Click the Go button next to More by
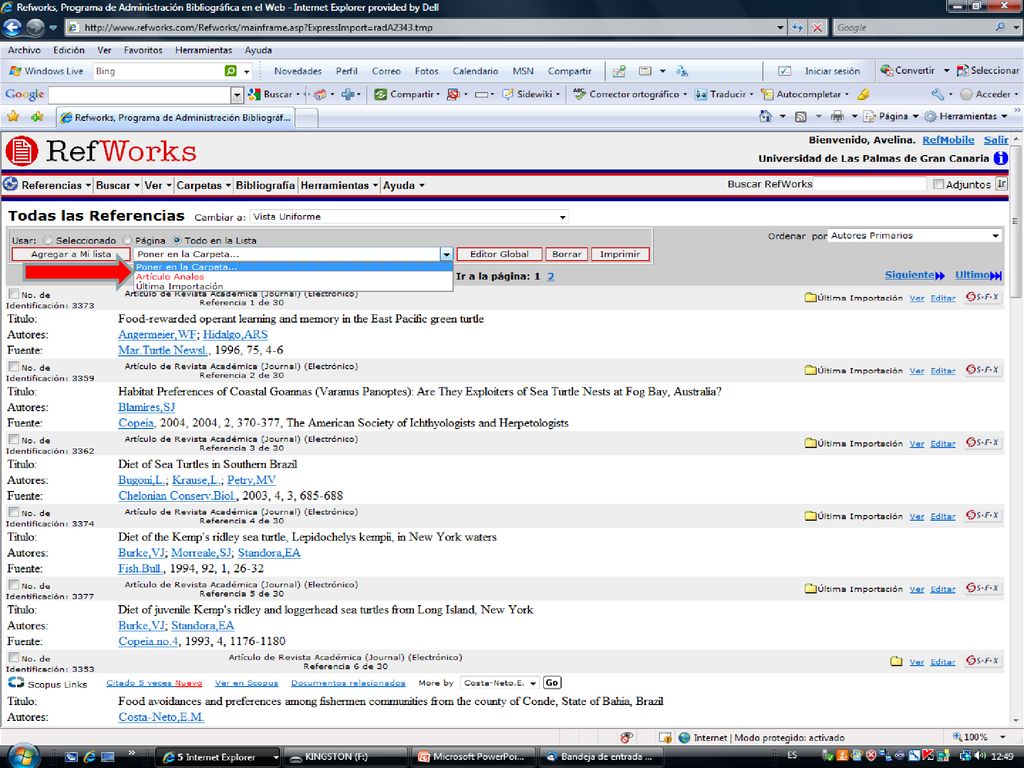 pos(552,683)
